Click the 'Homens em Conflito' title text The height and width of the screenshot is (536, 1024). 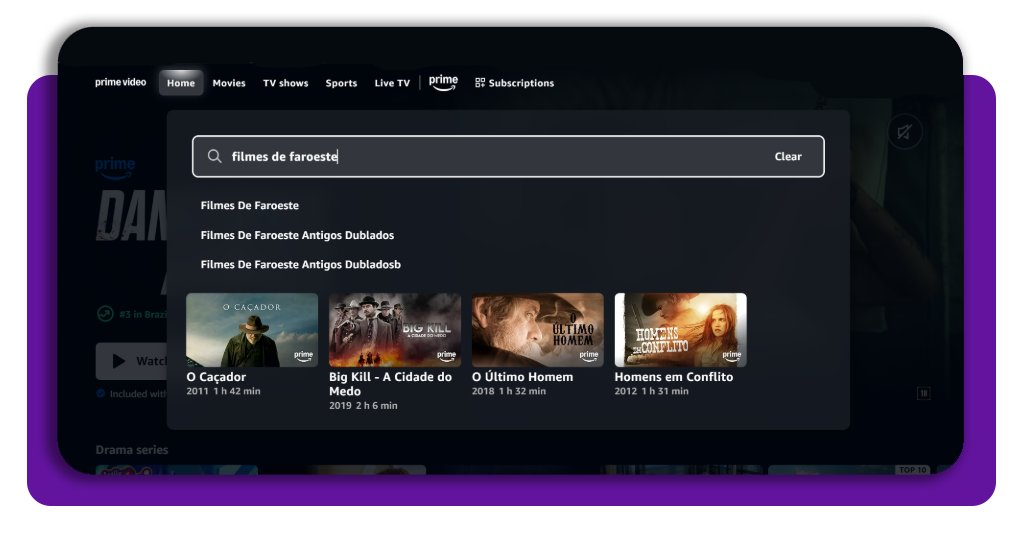[x=674, y=377]
